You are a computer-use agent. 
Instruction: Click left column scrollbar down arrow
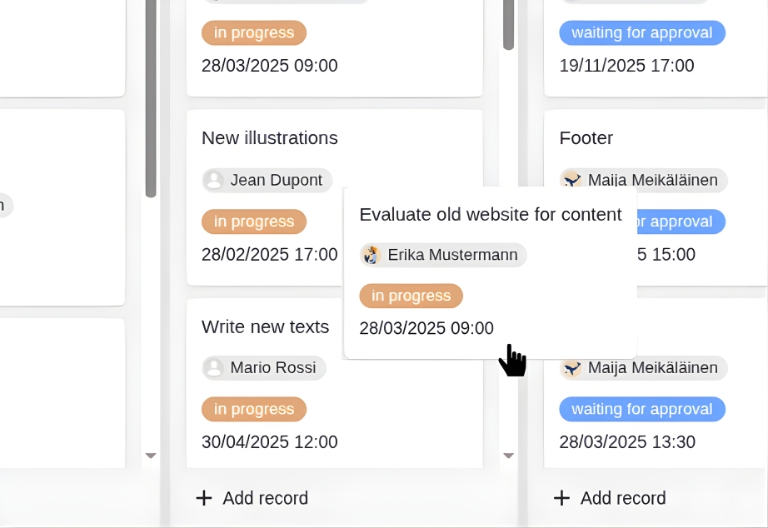tap(151, 456)
